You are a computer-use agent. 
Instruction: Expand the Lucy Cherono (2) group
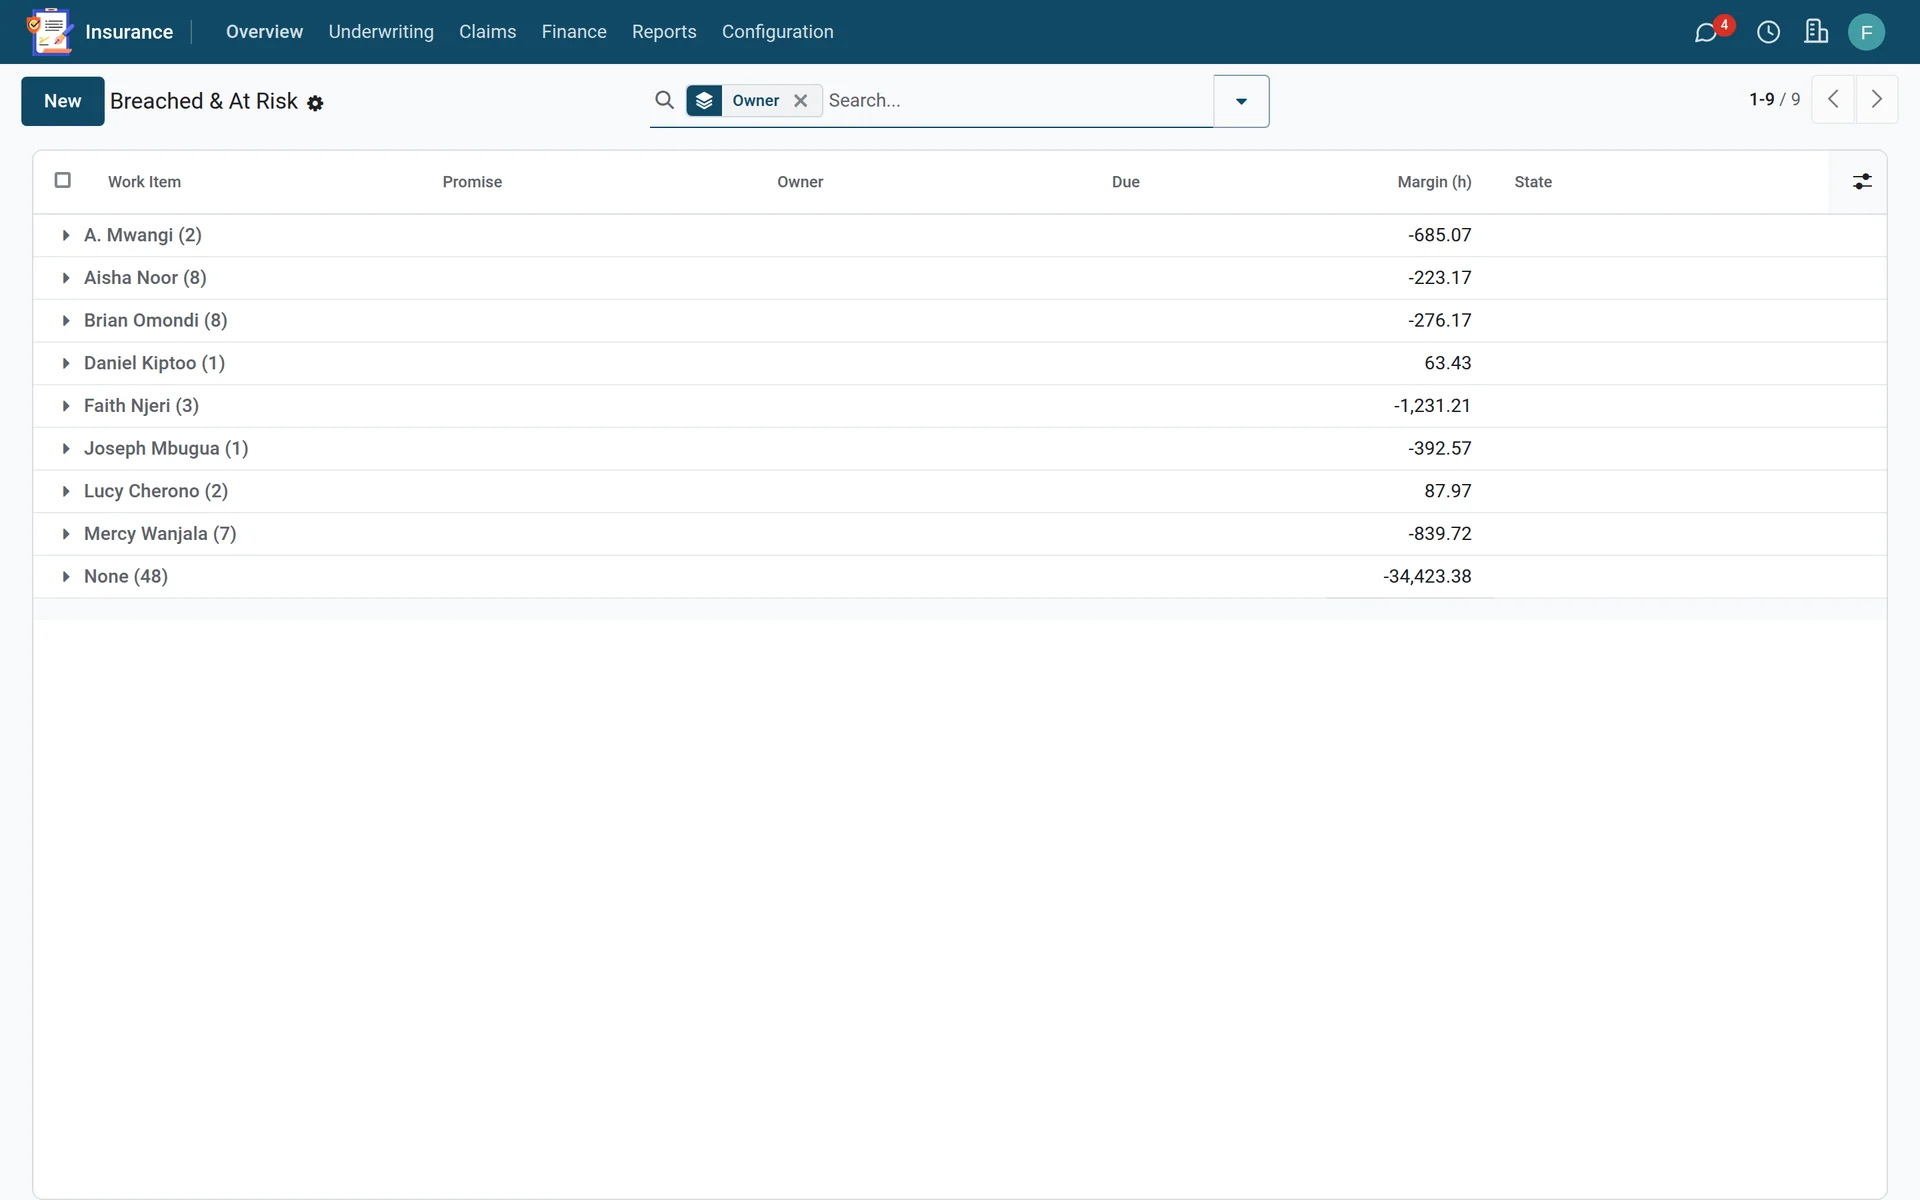959,491
